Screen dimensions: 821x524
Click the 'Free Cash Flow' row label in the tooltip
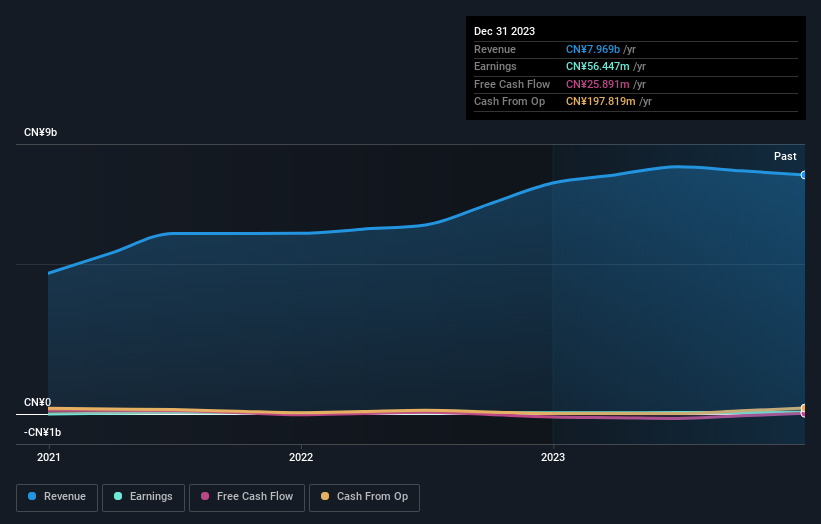coord(512,84)
